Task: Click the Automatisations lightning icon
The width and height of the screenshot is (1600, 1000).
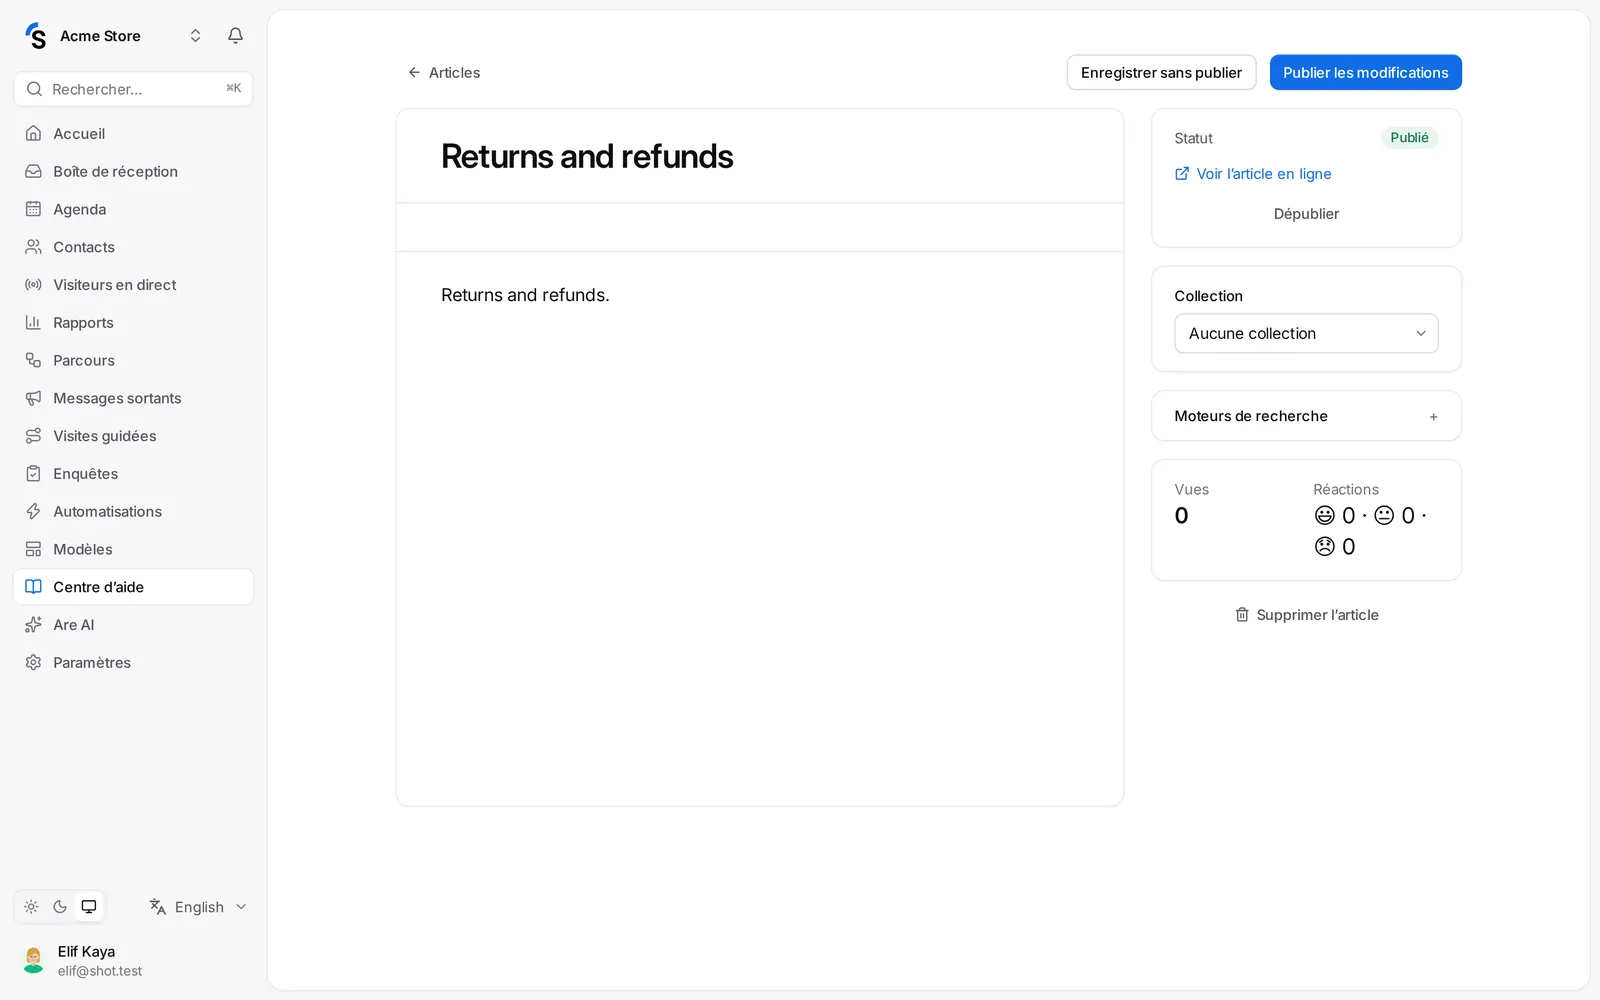Action: click(33, 512)
